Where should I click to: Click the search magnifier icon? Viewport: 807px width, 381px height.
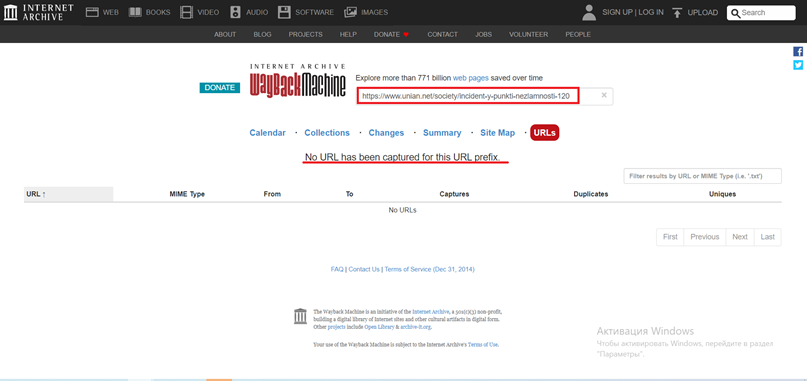pos(736,13)
